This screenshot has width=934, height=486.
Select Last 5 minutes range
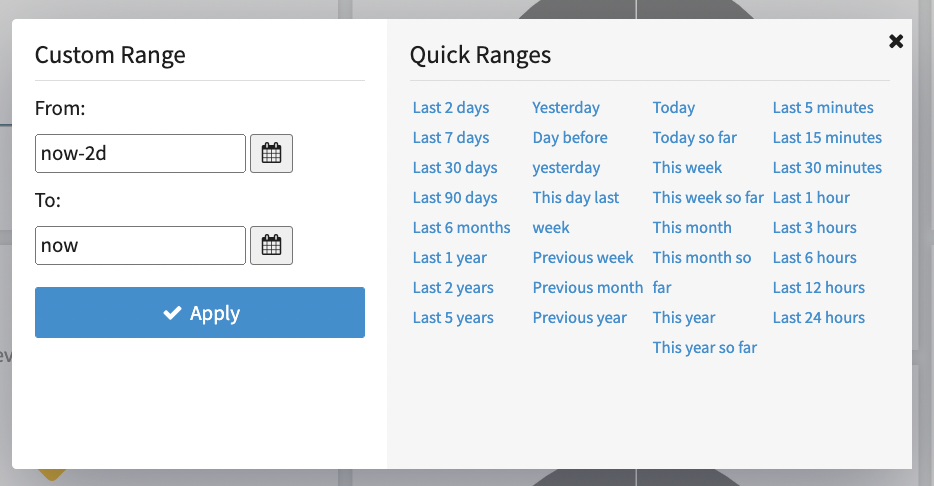click(823, 108)
